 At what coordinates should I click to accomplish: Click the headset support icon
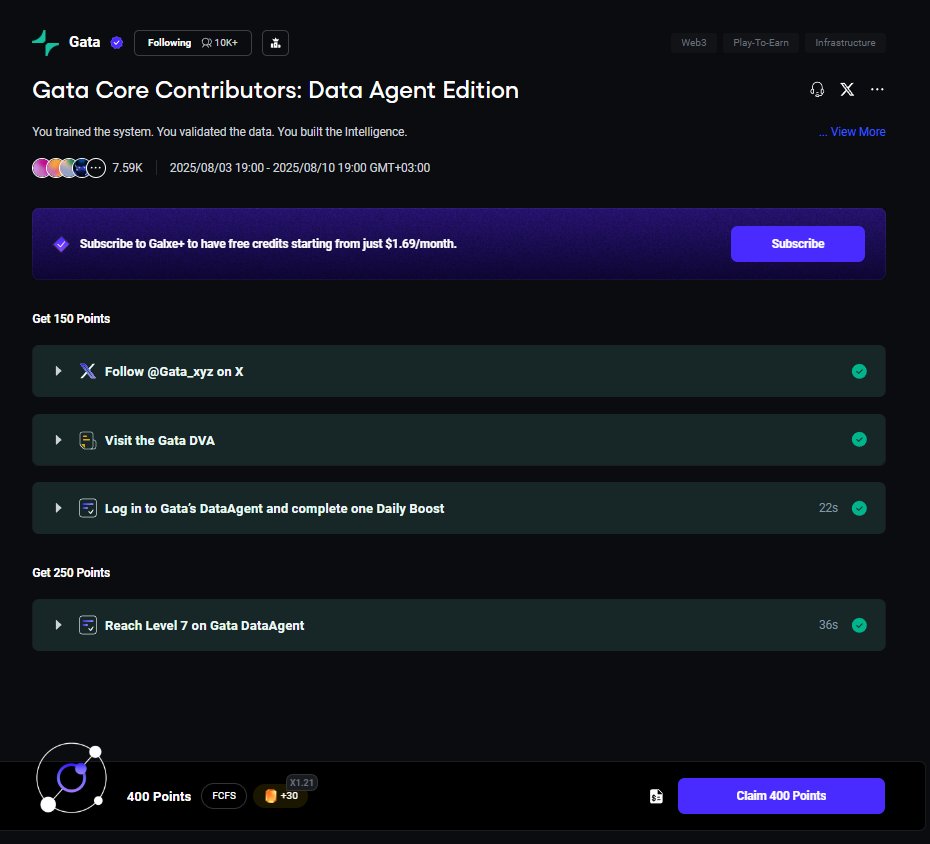(x=817, y=89)
